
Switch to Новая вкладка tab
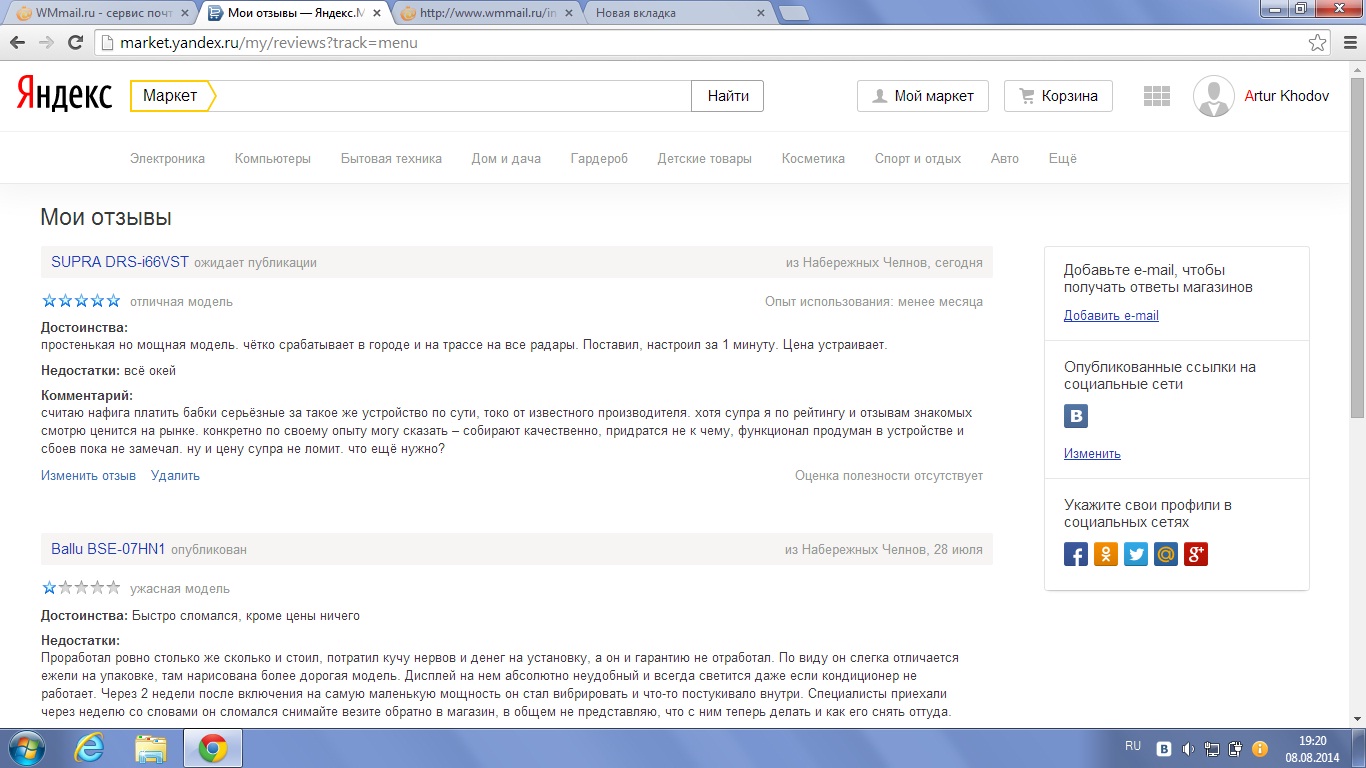tap(680, 13)
